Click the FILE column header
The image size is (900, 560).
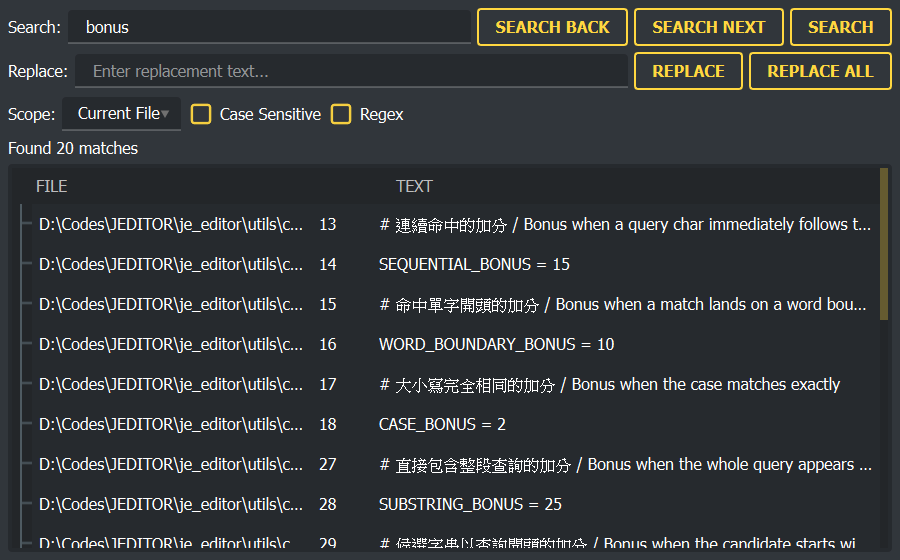click(x=52, y=186)
